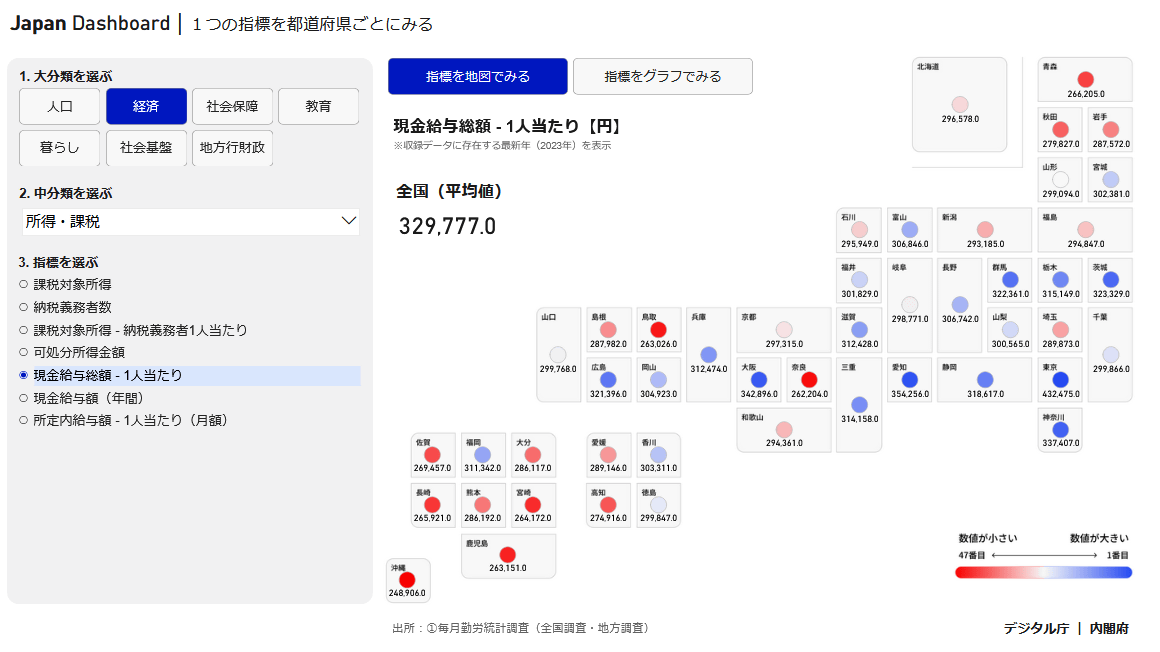Click the 山形 prefecture tile
Image resolution: width=1160 pixels, height=652 pixels.
(x=1060, y=180)
